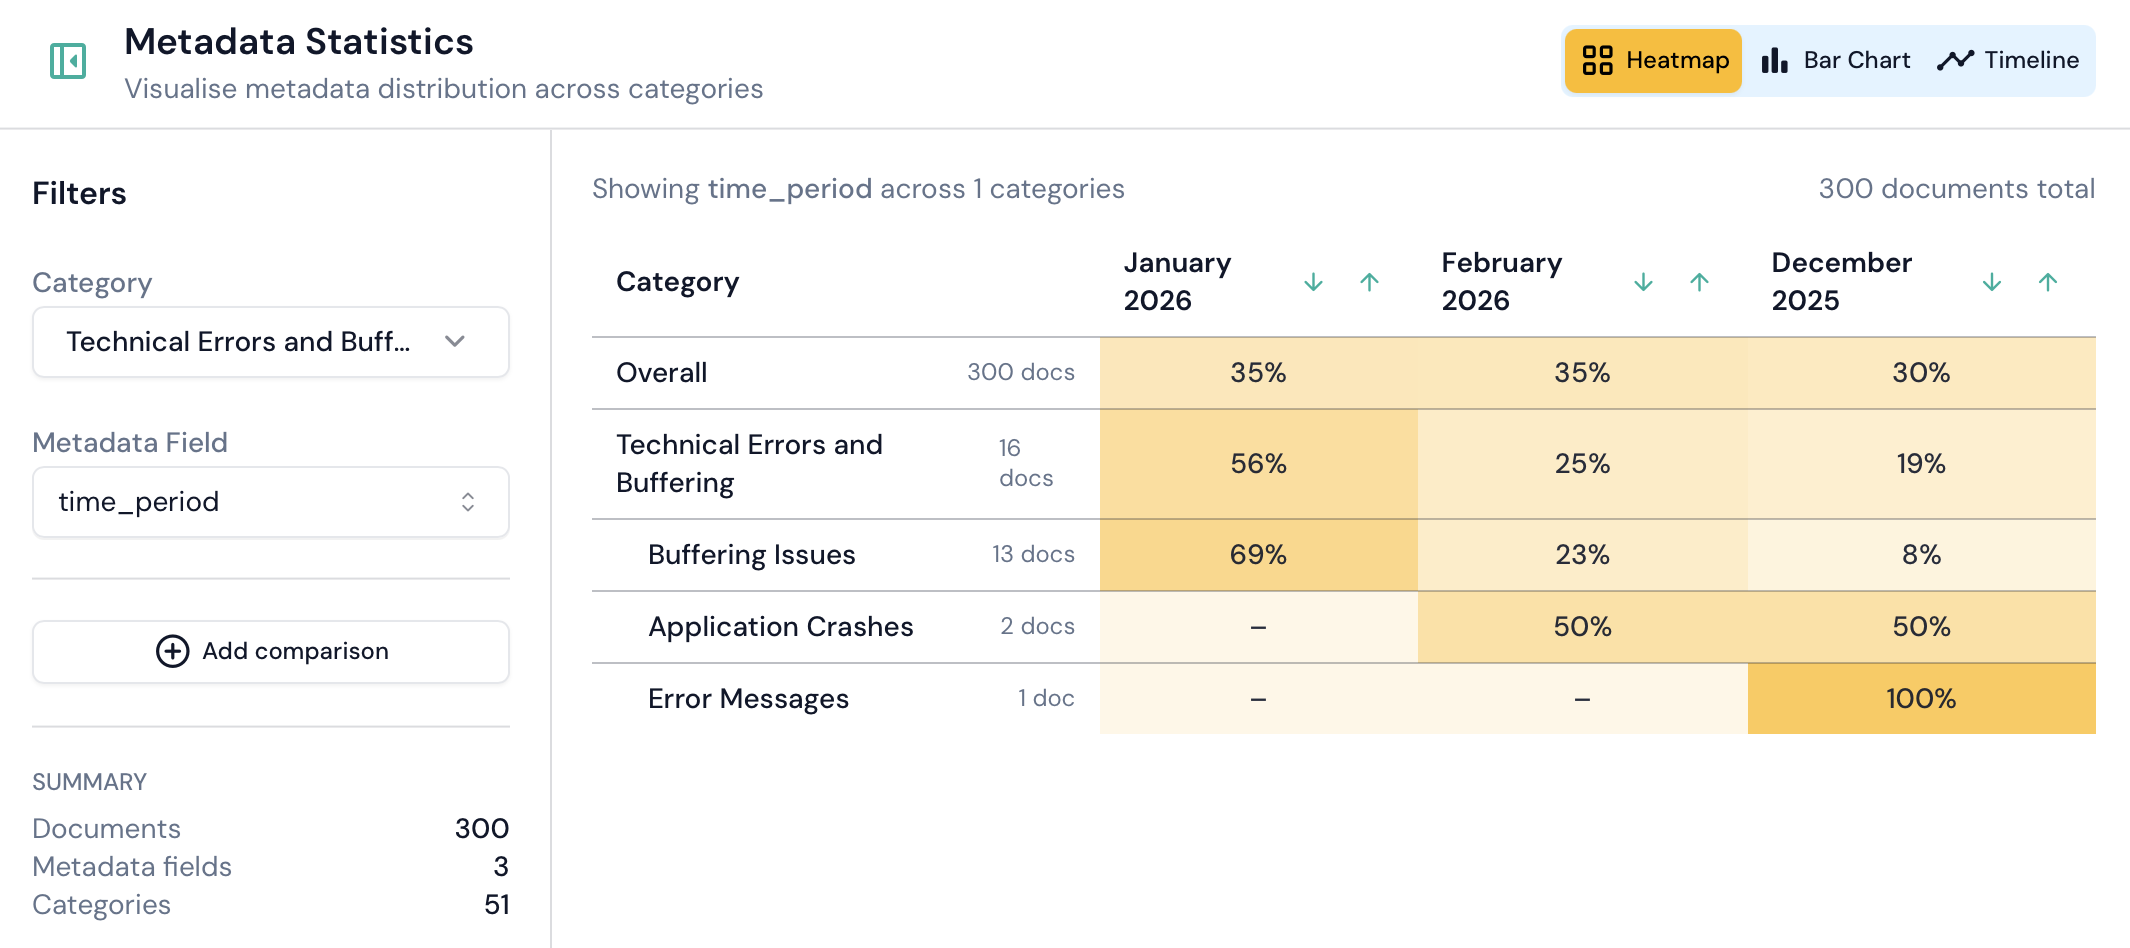Select the Buffering Issues subcategory row
The height and width of the screenshot is (948, 2130).
pos(751,555)
